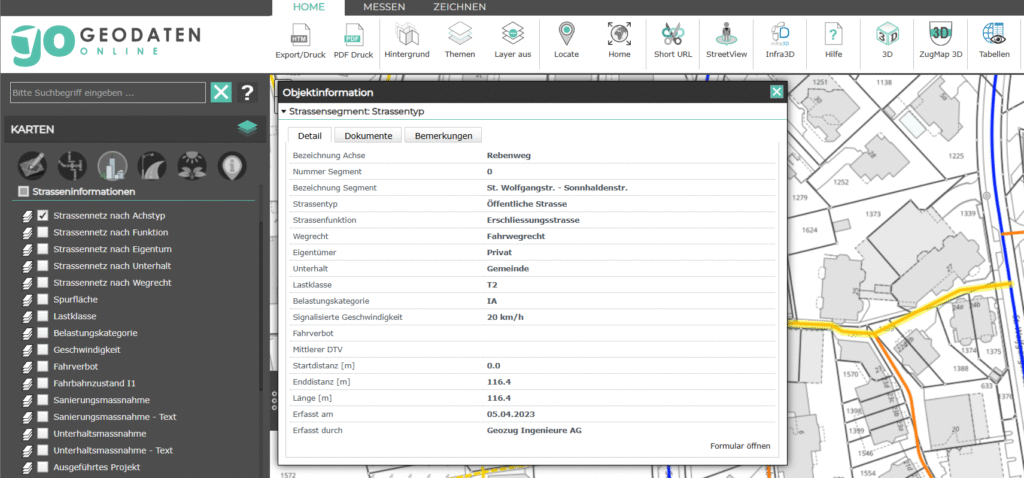Click the Locate pin icon
This screenshot has width=1024, height=478.
click(567, 40)
